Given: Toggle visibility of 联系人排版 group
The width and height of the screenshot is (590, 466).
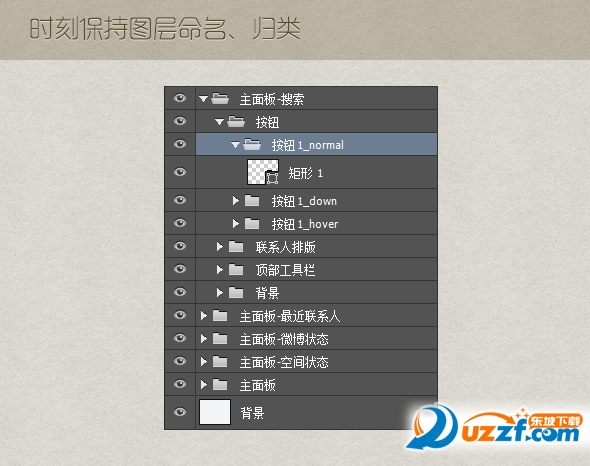Looking at the screenshot, I should coord(180,246).
